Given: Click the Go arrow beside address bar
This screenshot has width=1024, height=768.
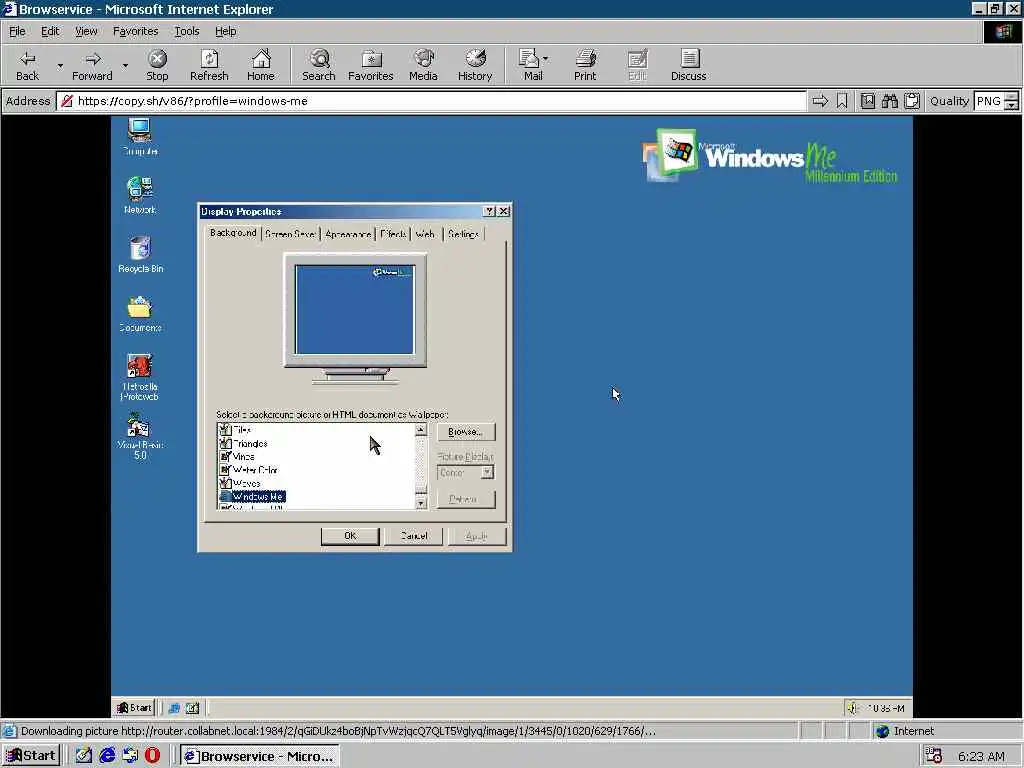Looking at the screenshot, I should (x=820, y=101).
